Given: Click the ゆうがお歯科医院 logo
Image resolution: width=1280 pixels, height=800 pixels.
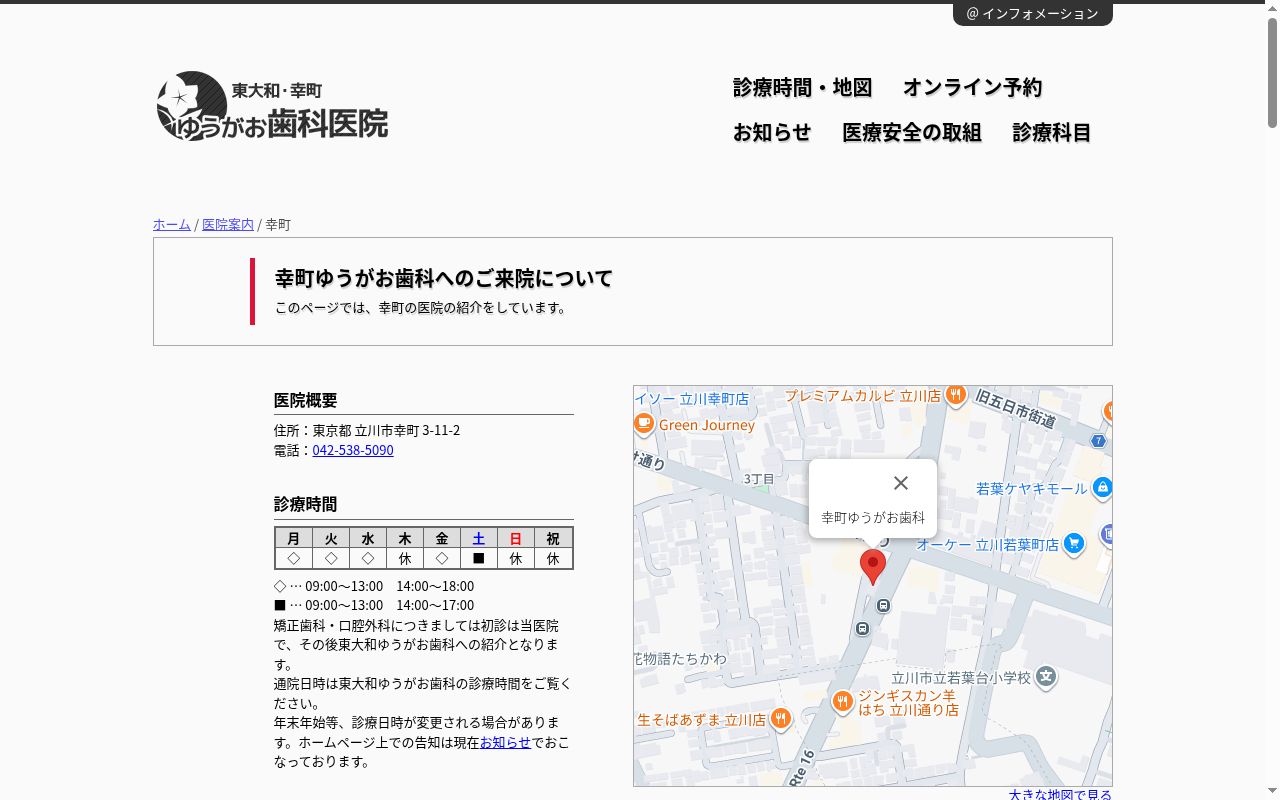Looking at the screenshot, I should 272,106.
